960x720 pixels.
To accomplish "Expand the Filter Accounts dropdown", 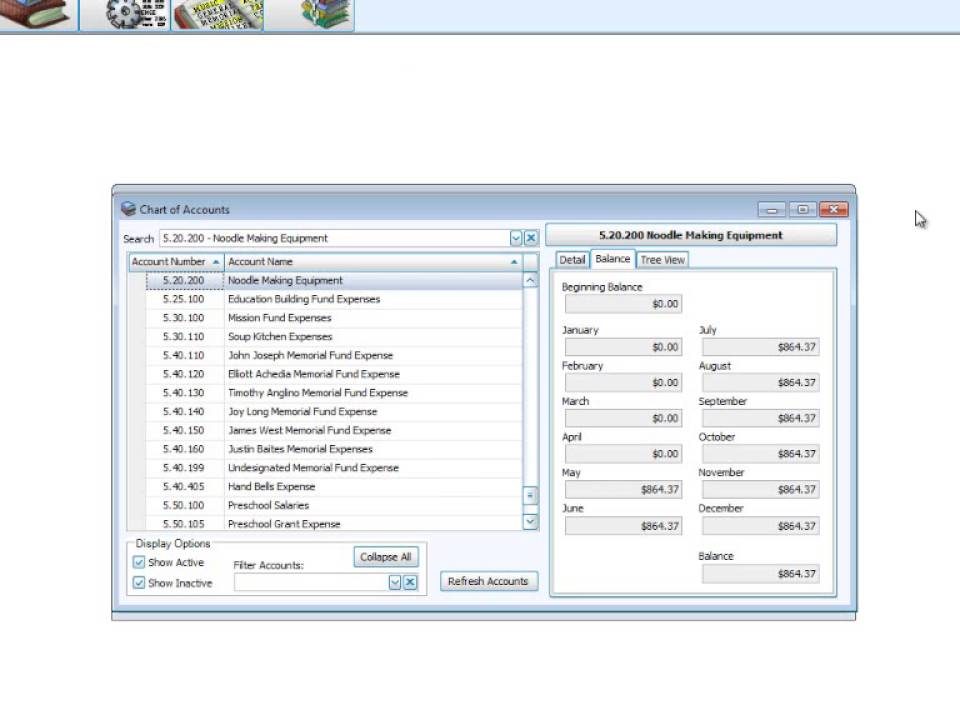I will point(395,582).
